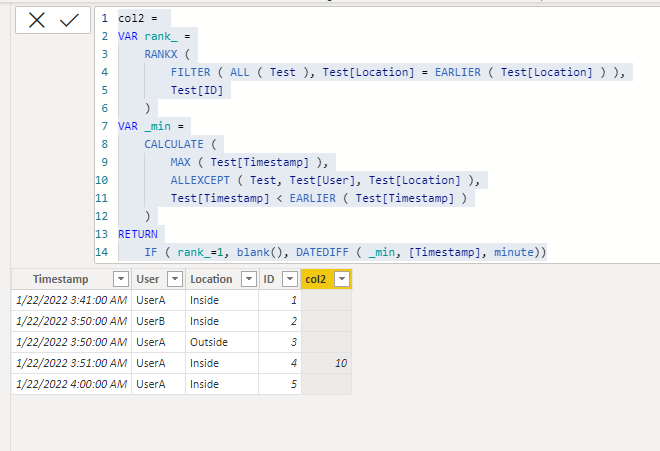Click the ID cell with value 3
Image resolution: width=660 pixels, height=451 pixels.
tap(280, 342)
